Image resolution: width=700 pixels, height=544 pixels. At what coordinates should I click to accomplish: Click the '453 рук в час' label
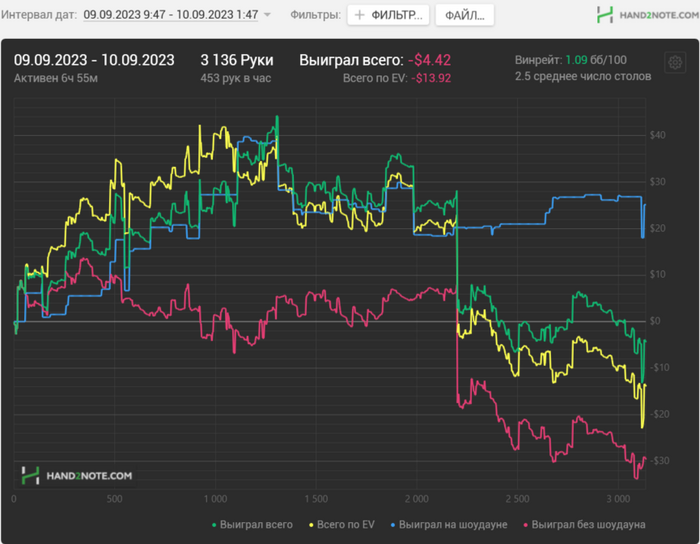236,79
